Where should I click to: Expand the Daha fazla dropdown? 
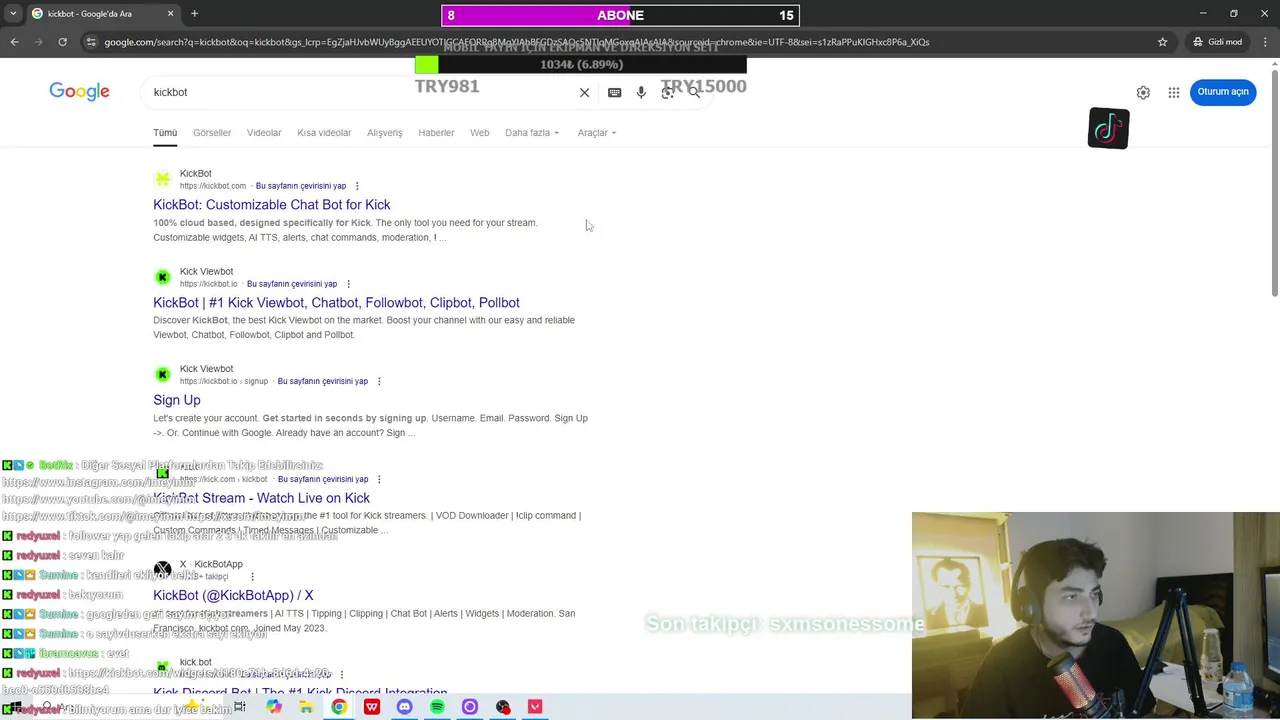[x=532, y=133]
